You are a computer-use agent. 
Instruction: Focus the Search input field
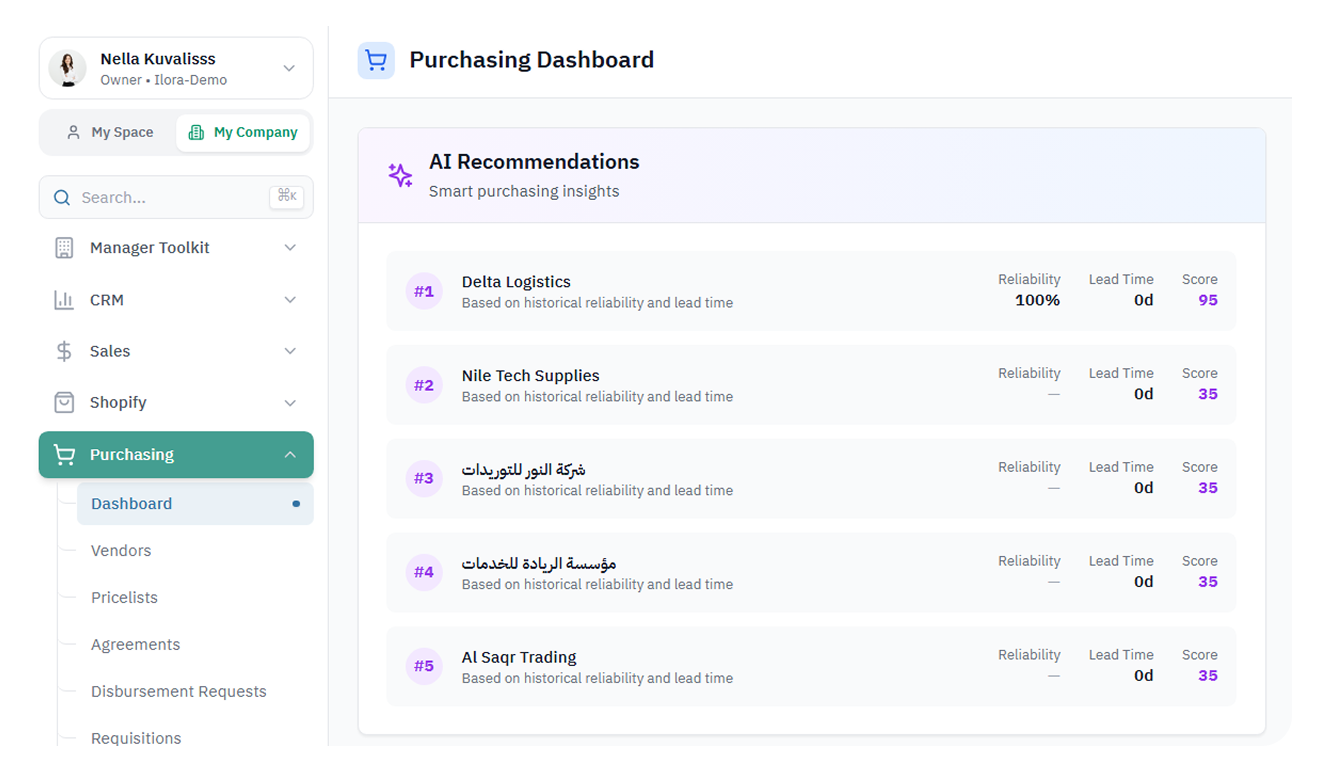[x=176, y=197]
